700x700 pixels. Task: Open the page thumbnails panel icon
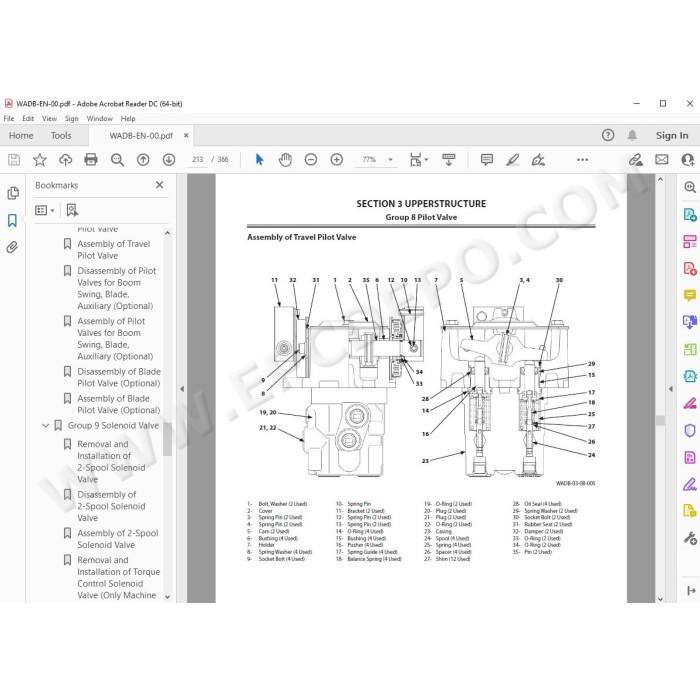coord(13,193)
